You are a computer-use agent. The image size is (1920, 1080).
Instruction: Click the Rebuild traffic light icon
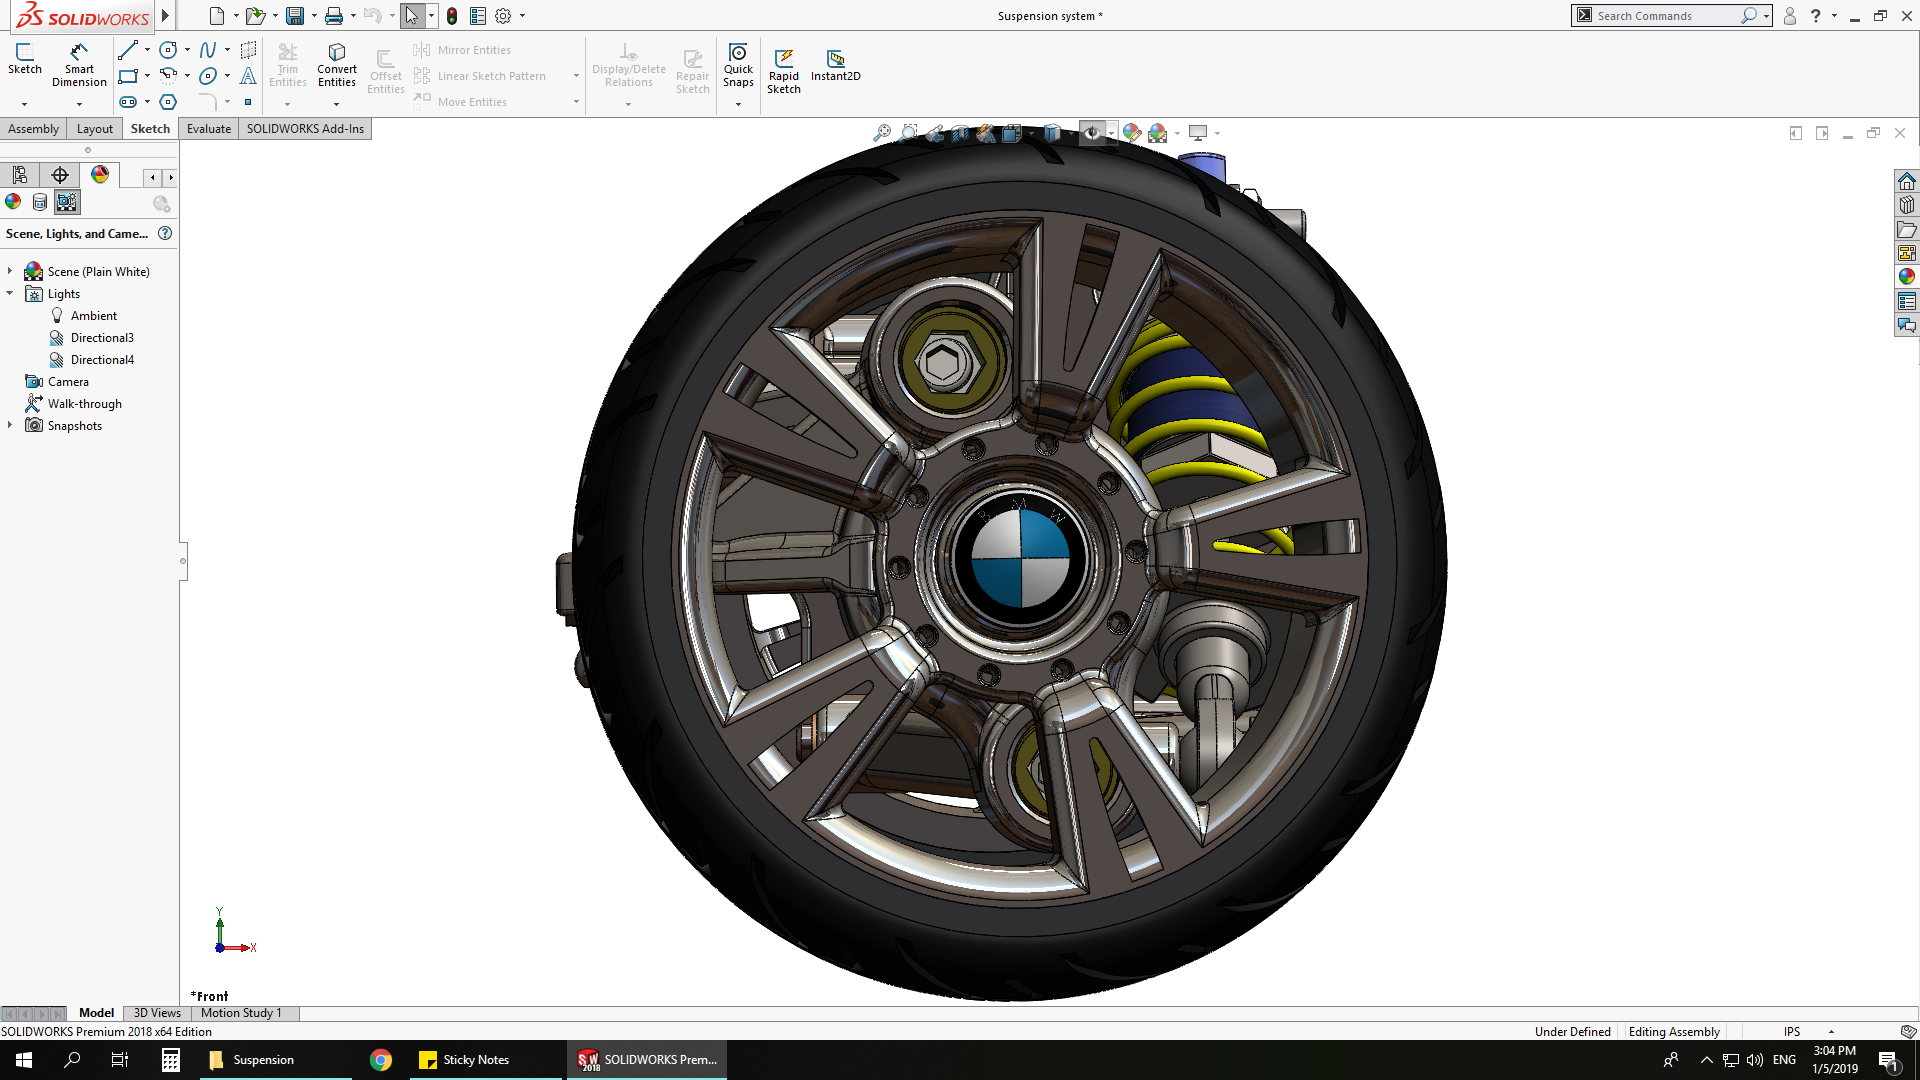coord(452,16)
